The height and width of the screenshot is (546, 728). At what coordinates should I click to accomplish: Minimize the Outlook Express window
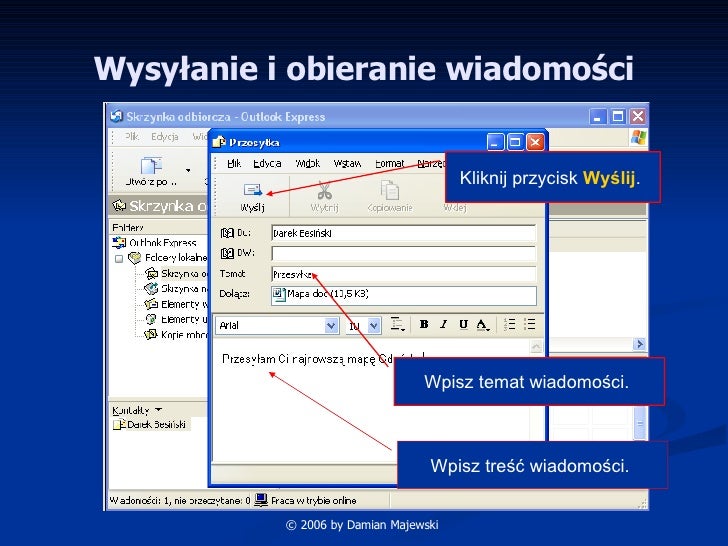[x=598, y=116]
